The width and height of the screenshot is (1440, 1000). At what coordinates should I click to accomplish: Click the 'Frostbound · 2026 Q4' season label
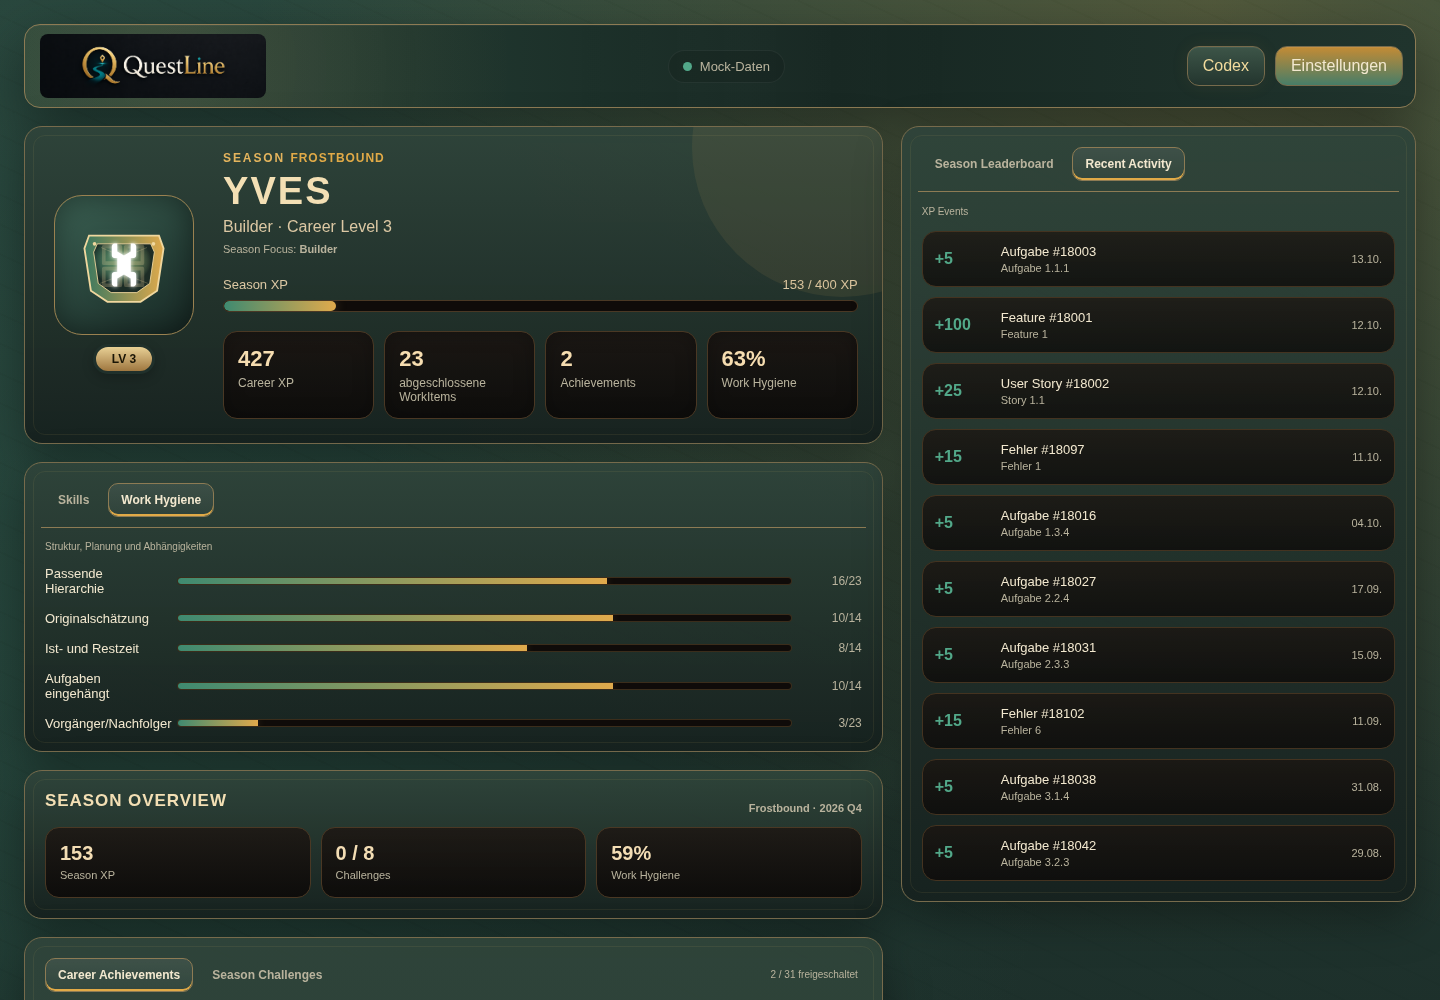click(805, 808)
